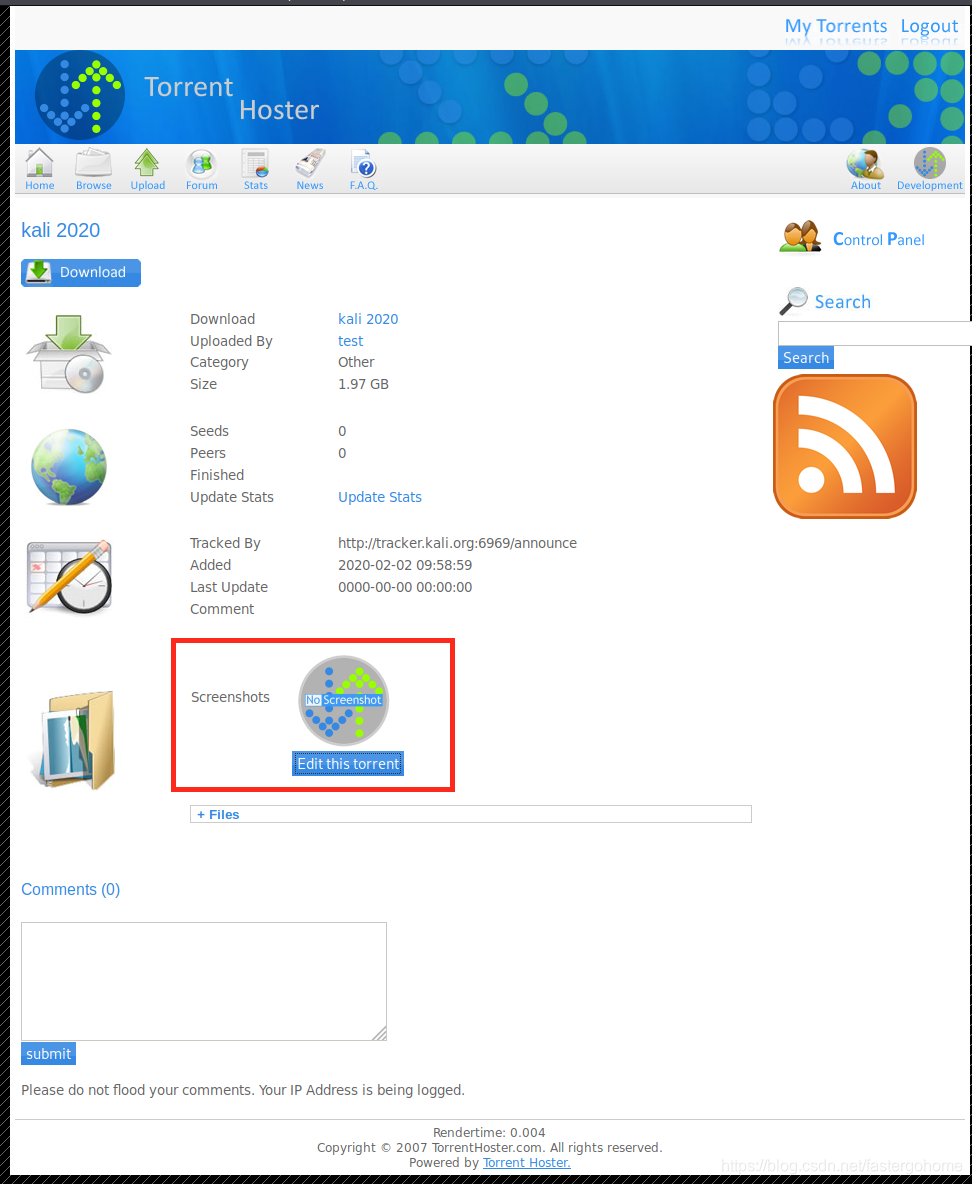Open the kali 2020 download link
972x1184 pixels.
[368, 319]
